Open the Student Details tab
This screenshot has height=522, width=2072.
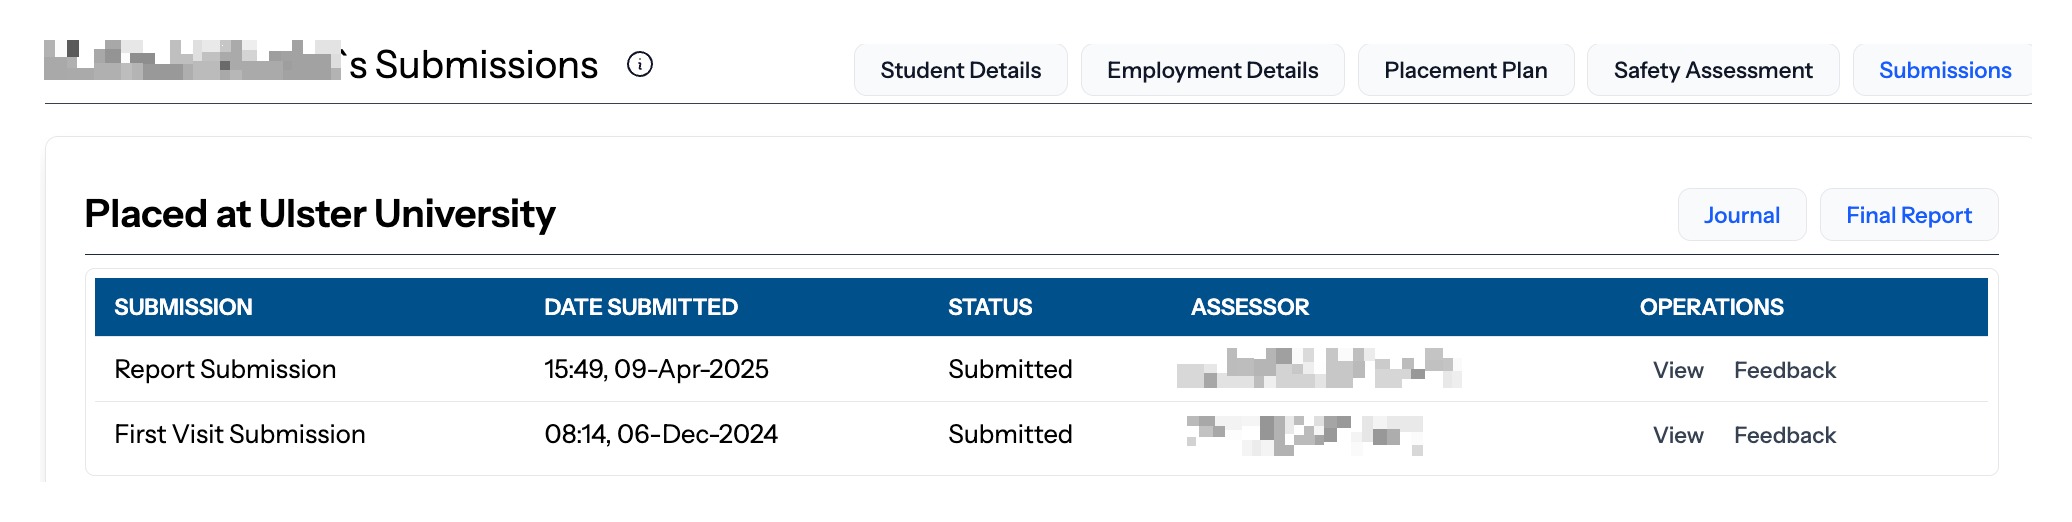pos(961,70)
